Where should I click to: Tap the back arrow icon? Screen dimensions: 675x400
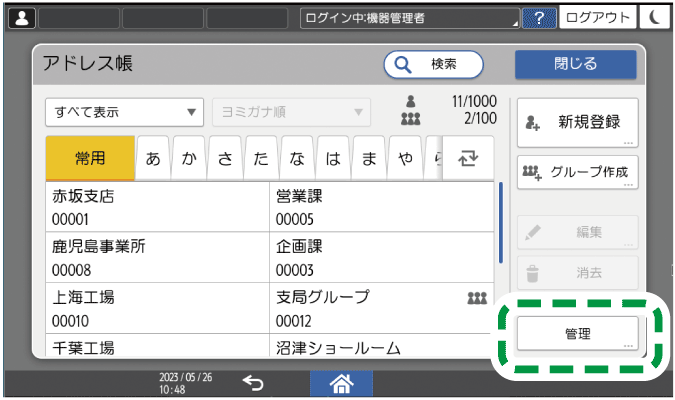[x=253, y=382]
